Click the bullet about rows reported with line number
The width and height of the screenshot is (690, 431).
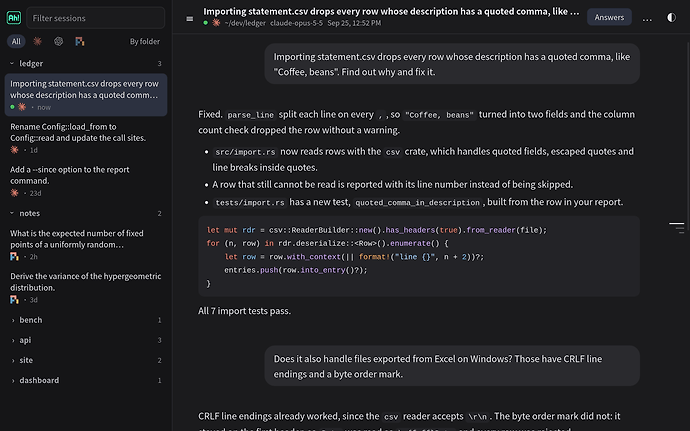393,184
